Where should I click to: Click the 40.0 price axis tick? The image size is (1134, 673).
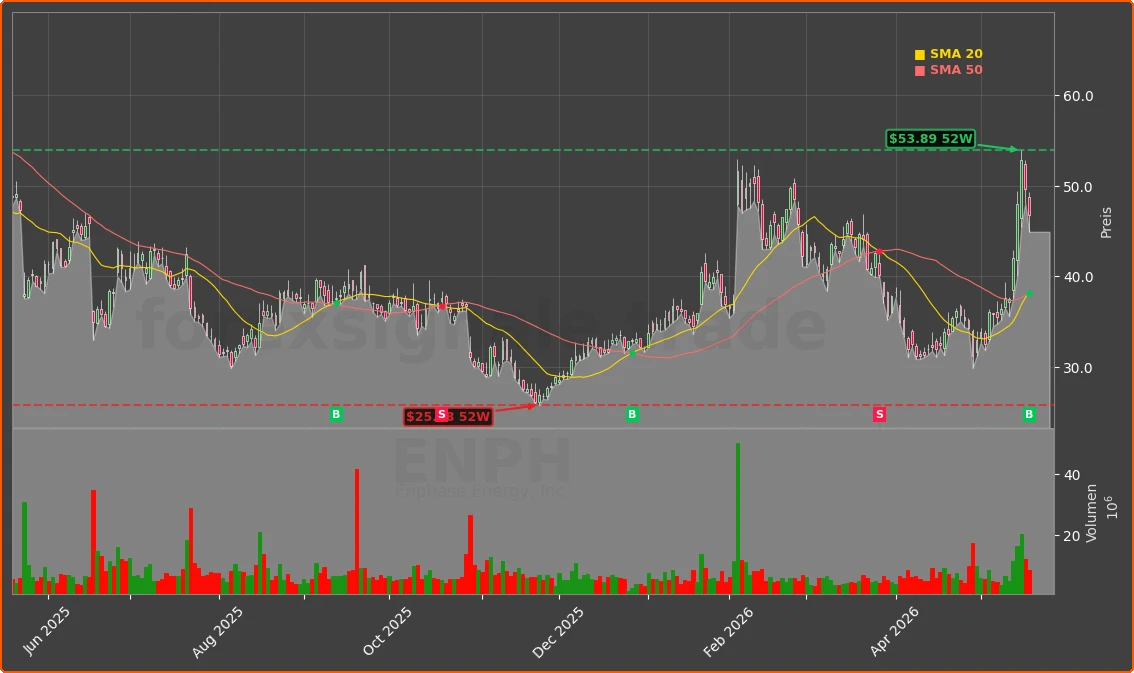[x=1078, y=278]
